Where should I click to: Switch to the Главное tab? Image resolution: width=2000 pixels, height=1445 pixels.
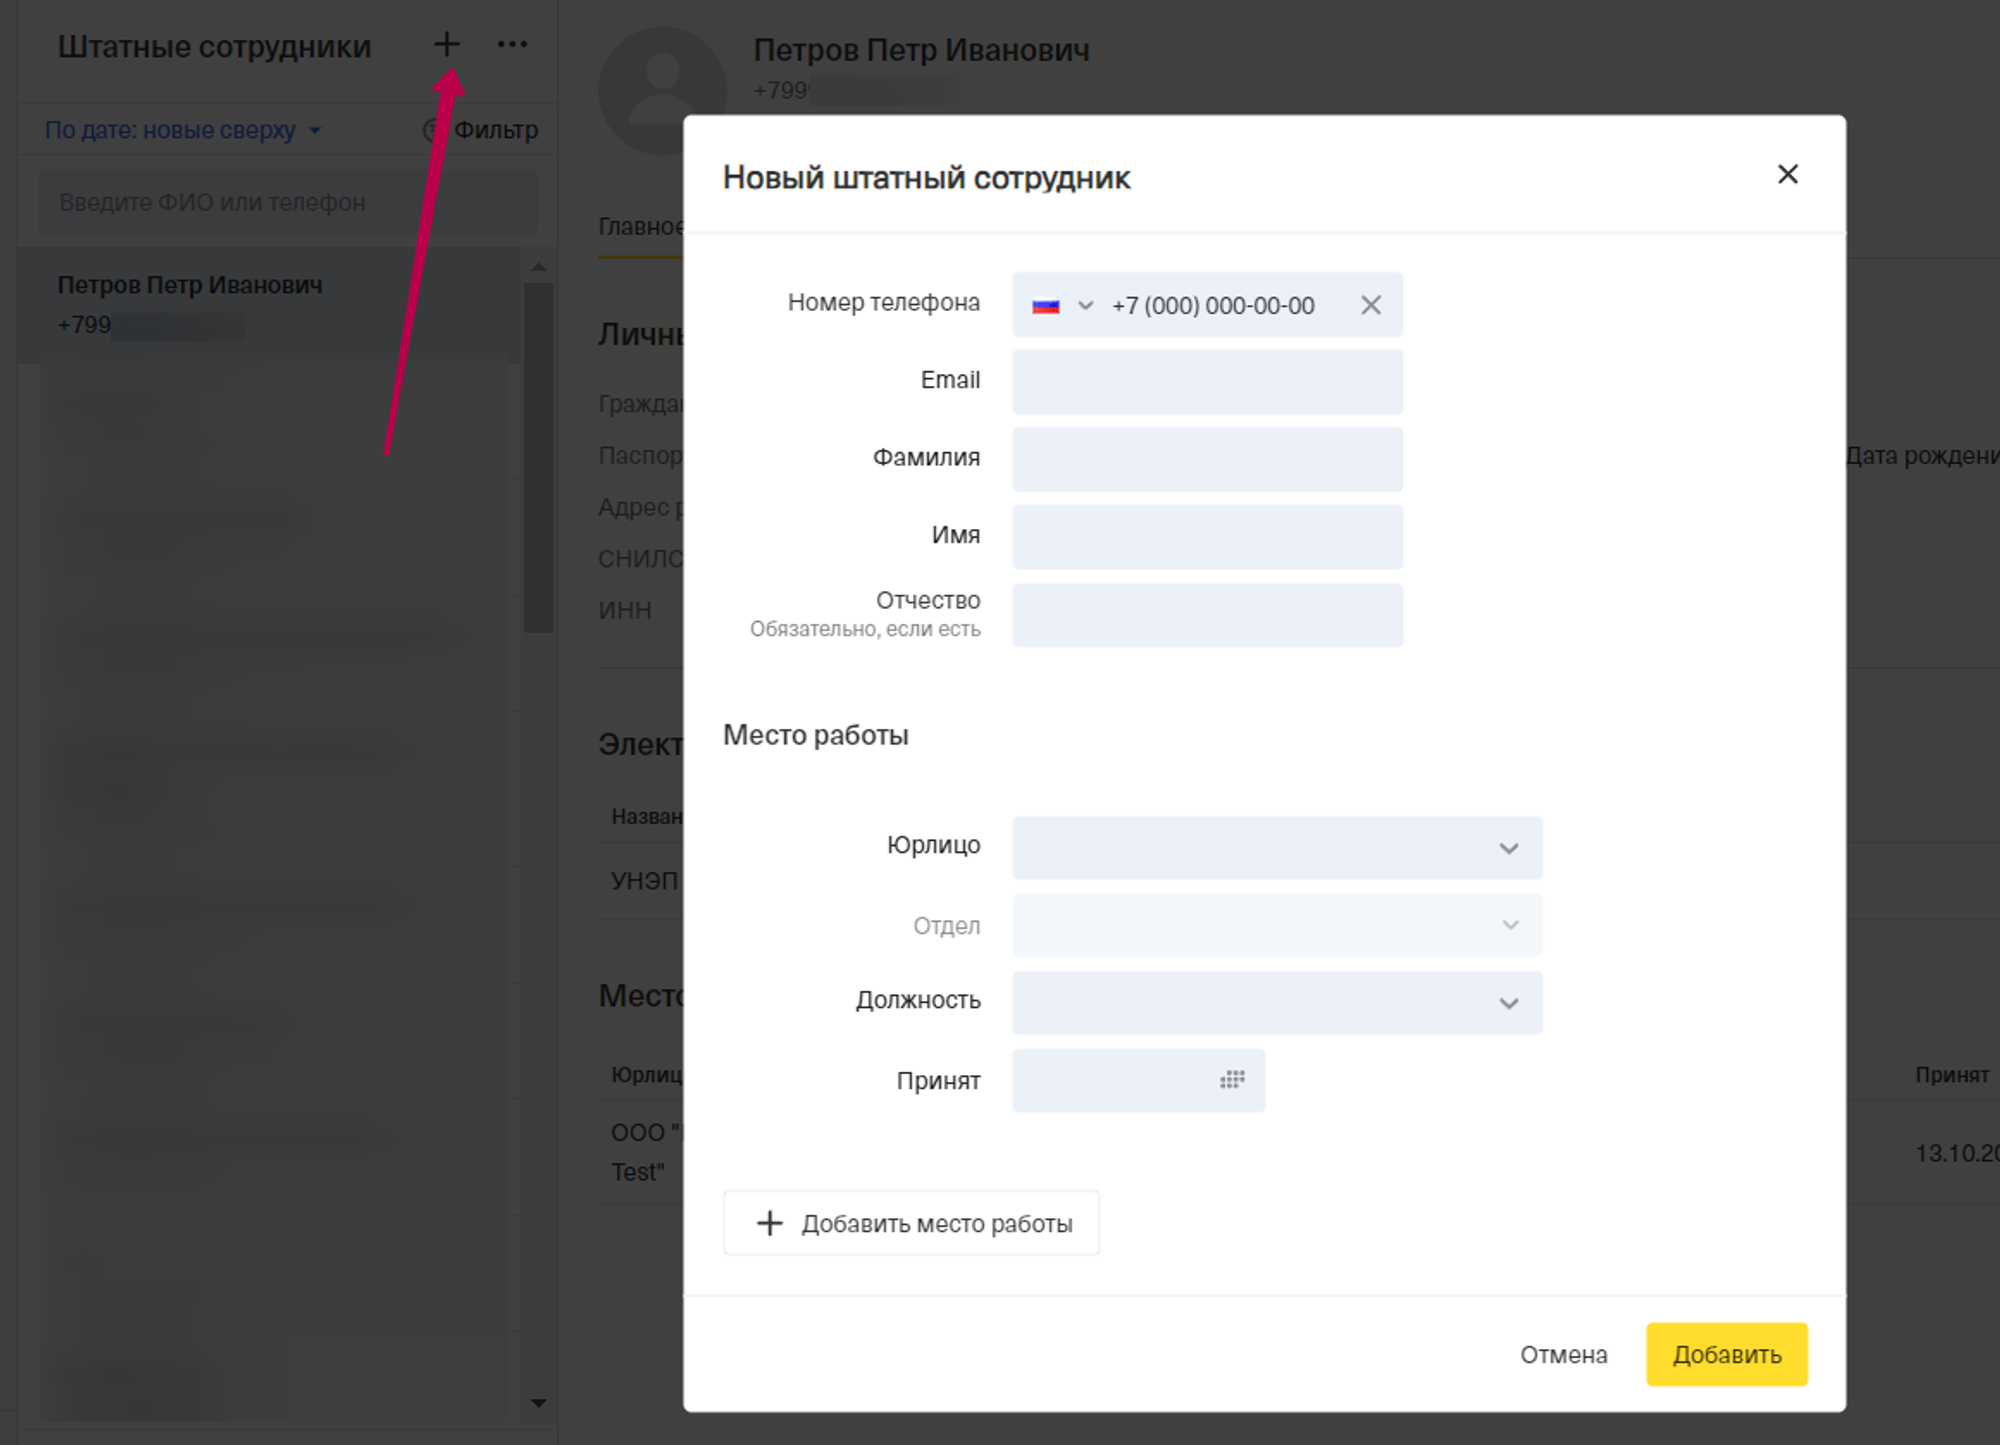click(x=640, y=227)
